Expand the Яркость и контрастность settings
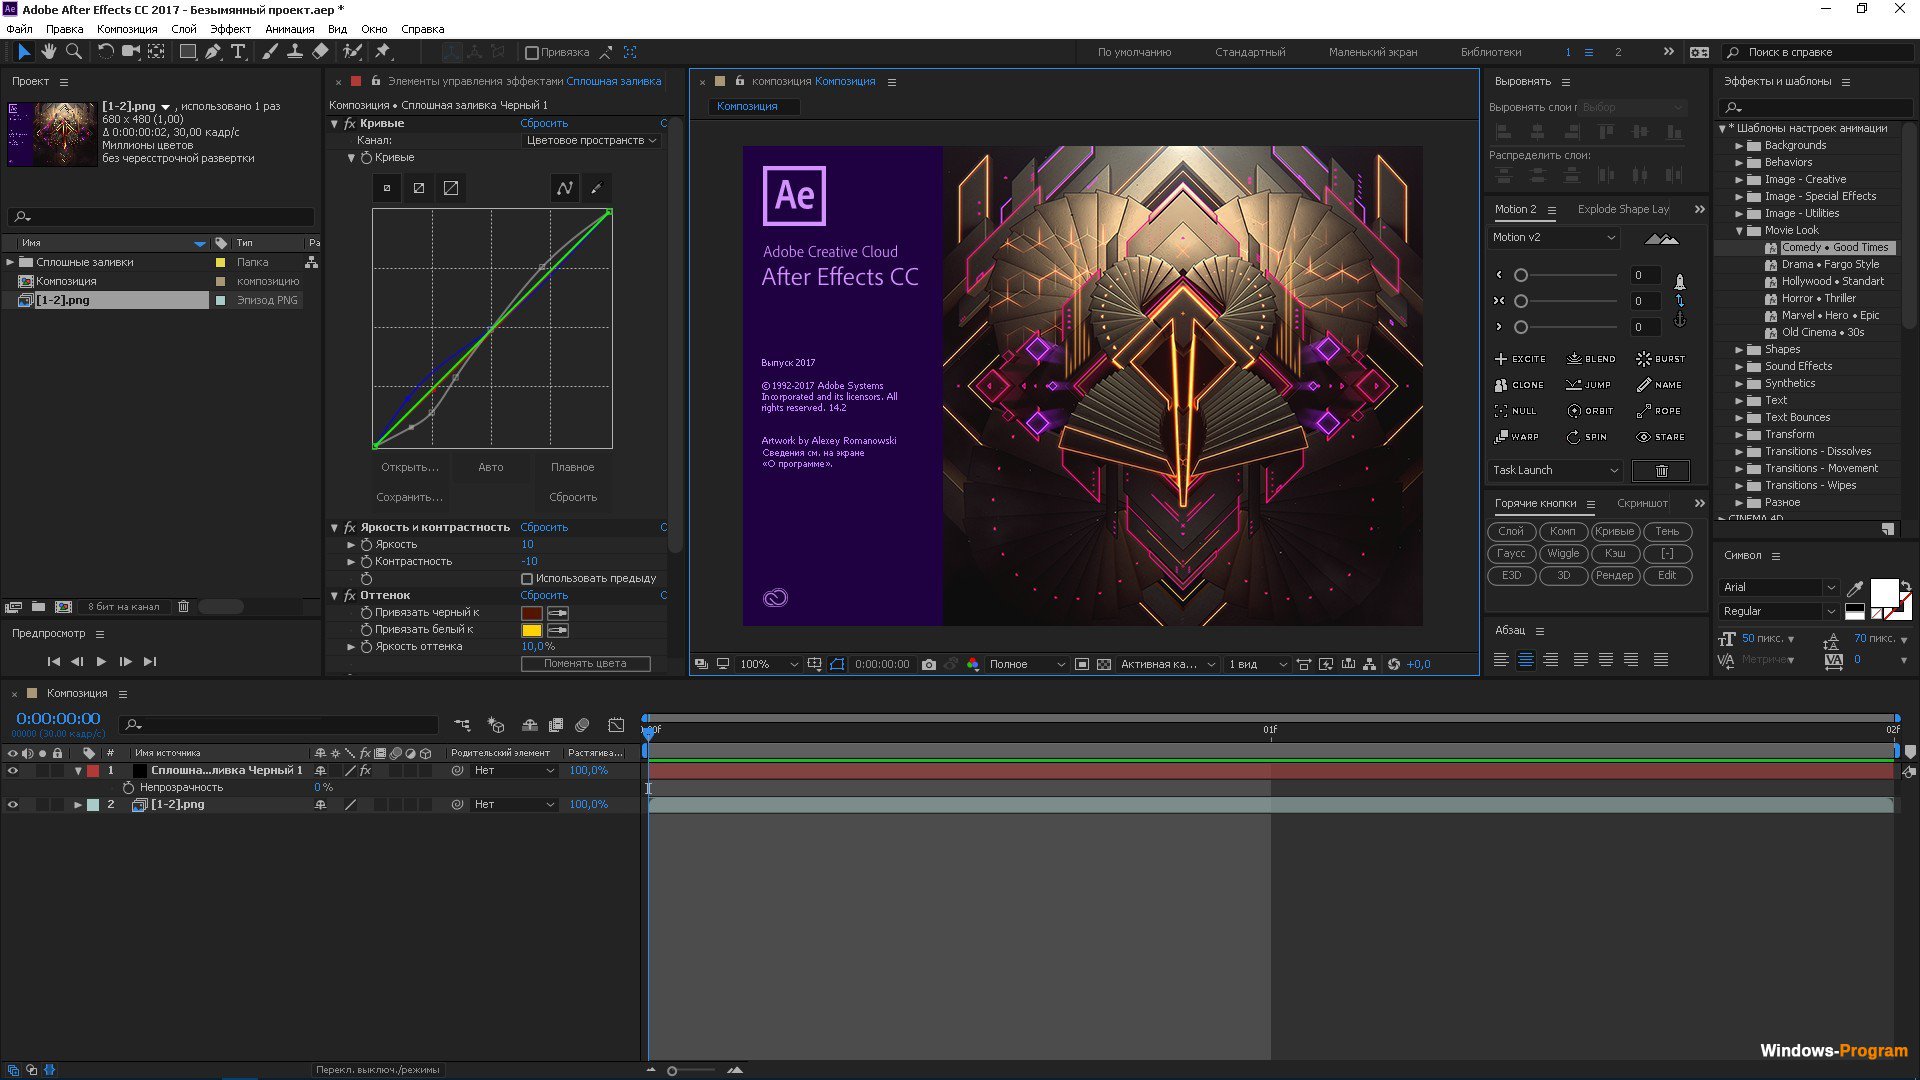The height and width of the screenshot is (1080, 1920). tap(335, 525)
